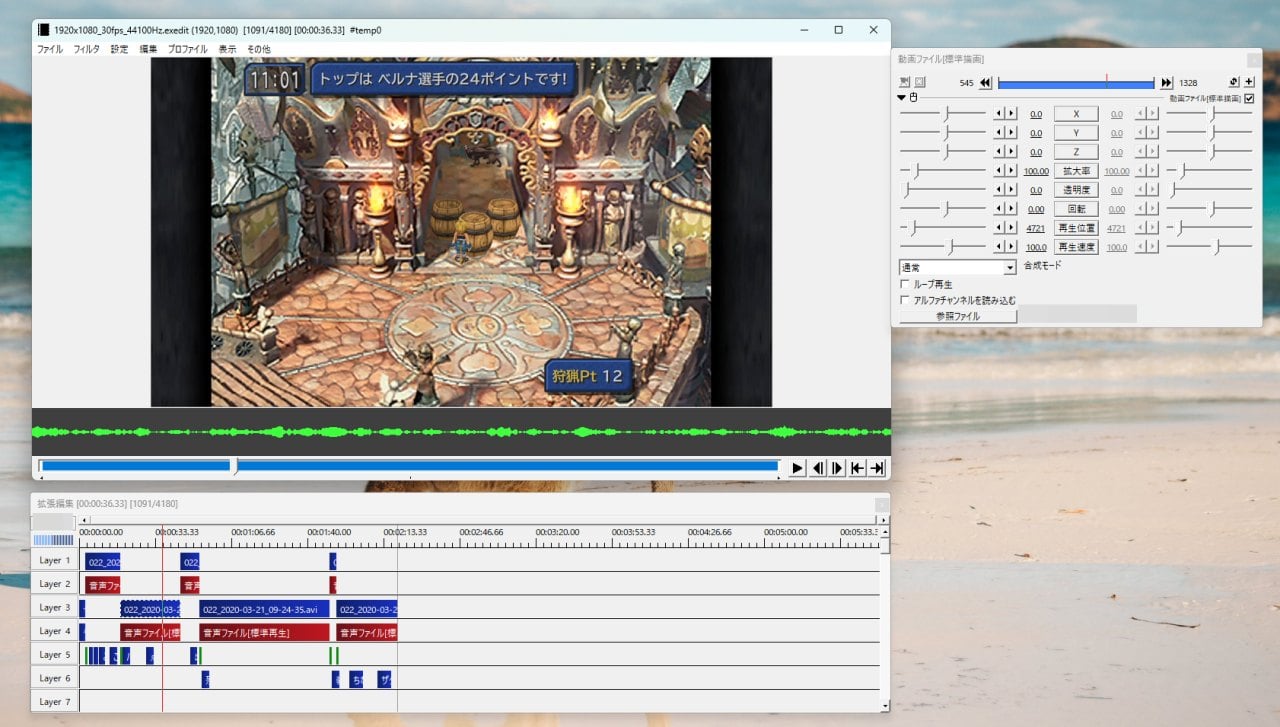
Task: Enable the ループ再生 checkbox
Action: 905,284
